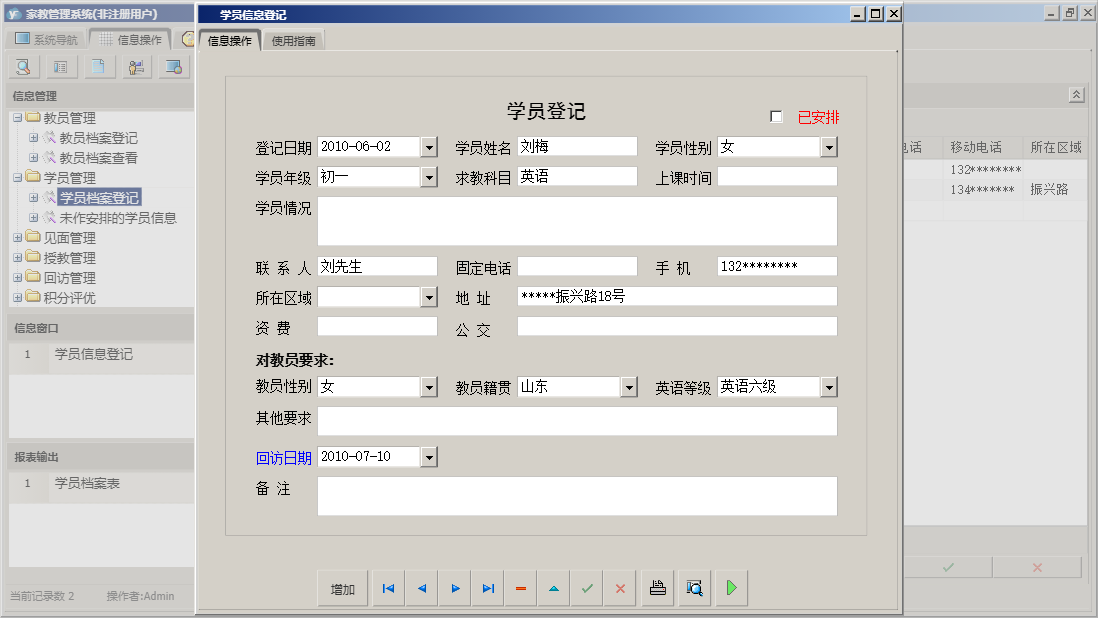Click the monitor browse icon in the toolbar
The height and width of the screenshot is (618, 1098).
pyautogui.click(x=171, y=66)
